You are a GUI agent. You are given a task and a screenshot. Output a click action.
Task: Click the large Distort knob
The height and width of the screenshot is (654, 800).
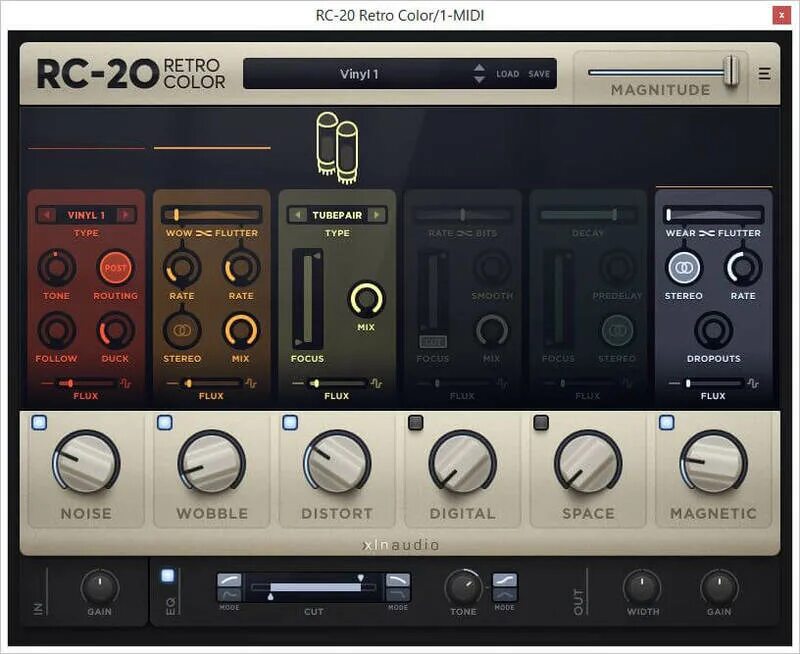click(337, 463)
